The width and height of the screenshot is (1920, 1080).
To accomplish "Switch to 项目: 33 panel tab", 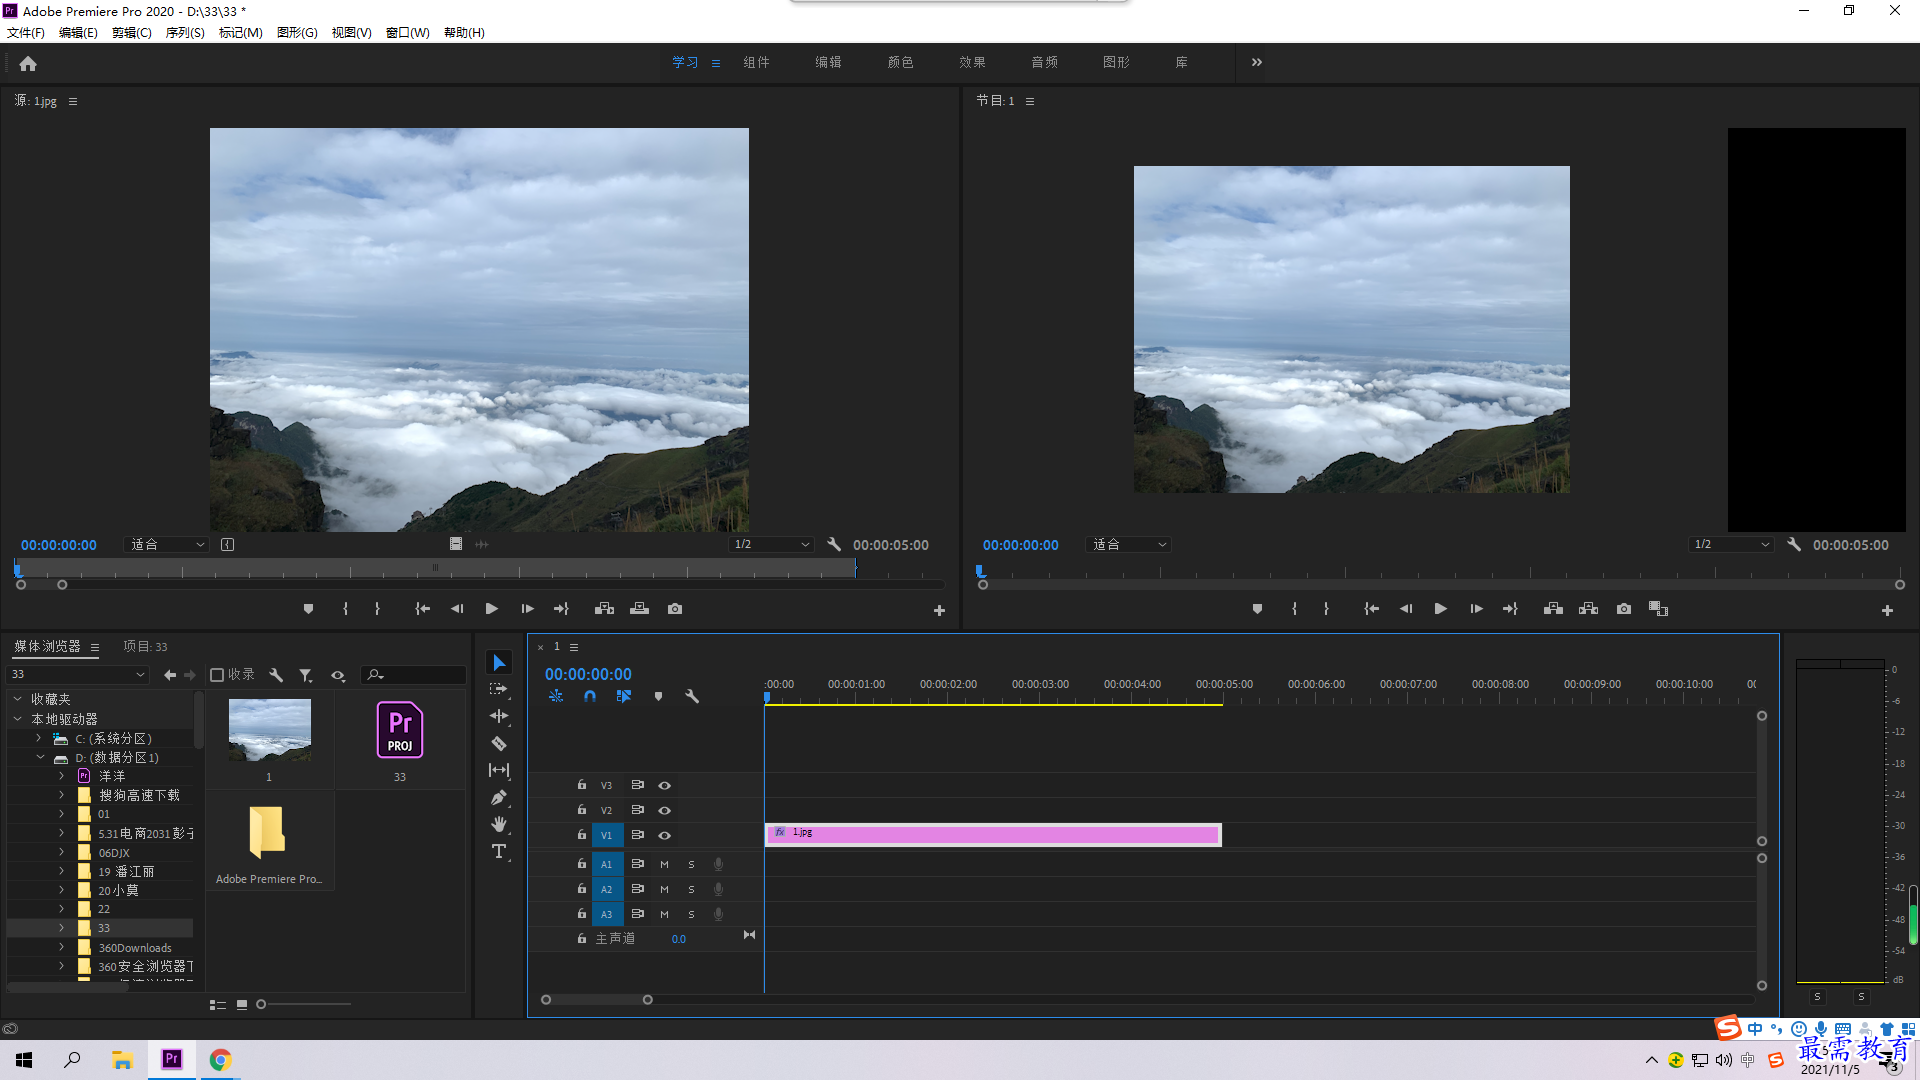I will [x=145, y=647].
